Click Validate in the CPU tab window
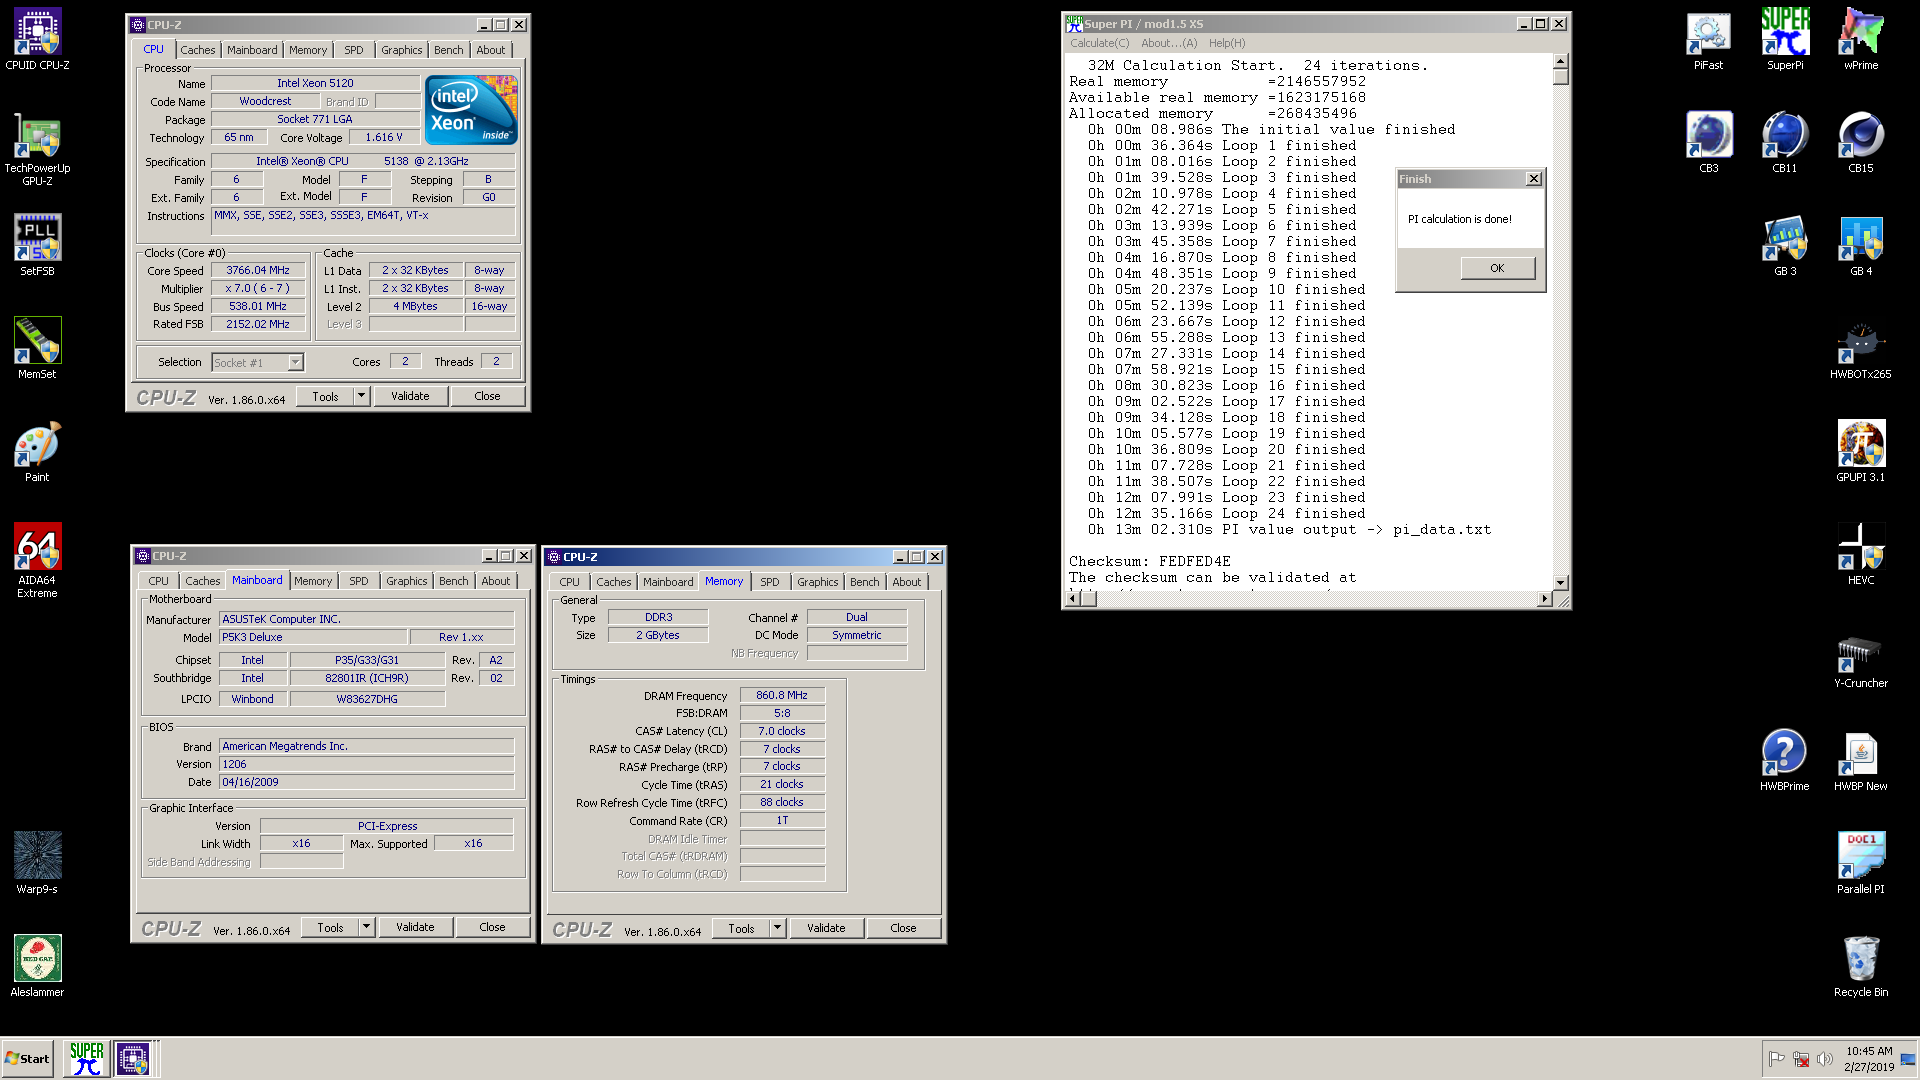The image size is (1920, 1080). click(410, 396)
